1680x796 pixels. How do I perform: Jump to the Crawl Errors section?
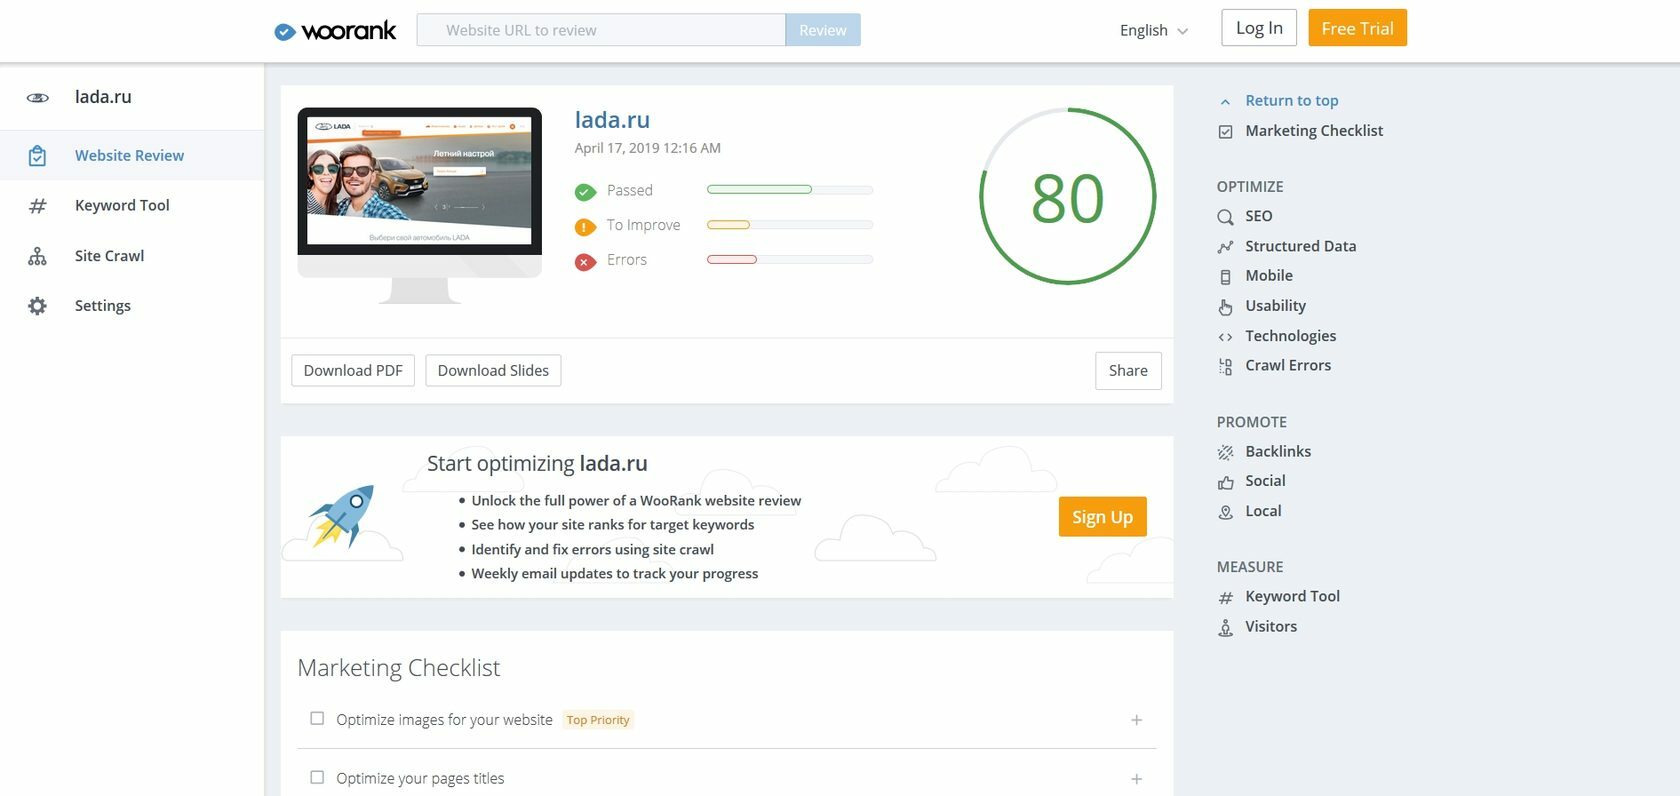click(x=1288, y=366)
